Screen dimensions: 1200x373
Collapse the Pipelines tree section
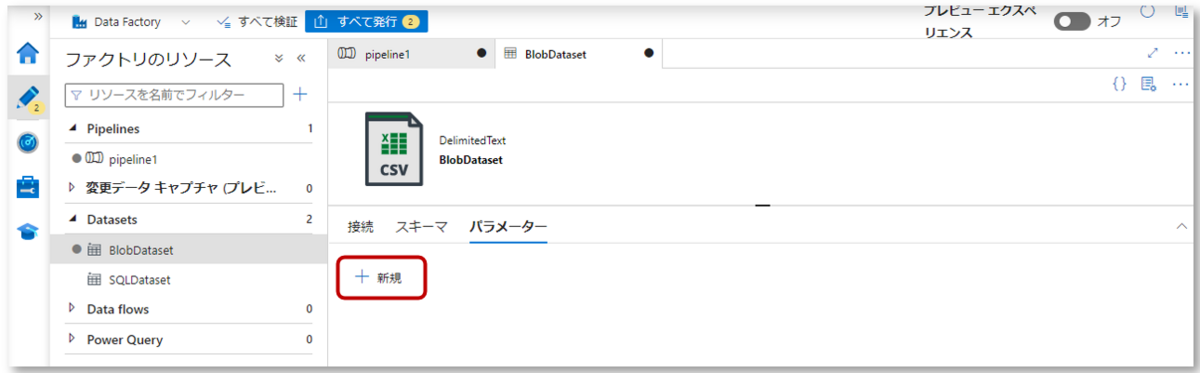tap(72, 129)
